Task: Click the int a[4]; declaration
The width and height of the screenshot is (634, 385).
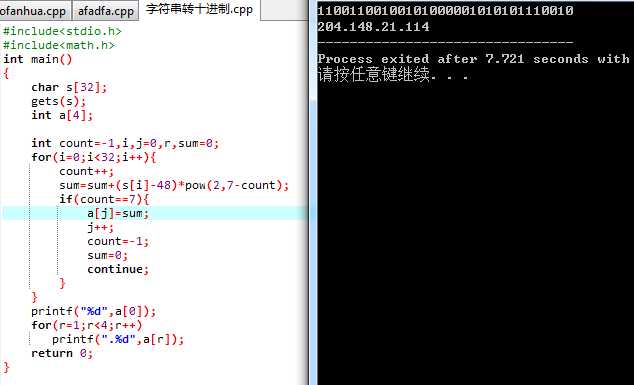Action: pyautogui.click(x=62, y=115)
